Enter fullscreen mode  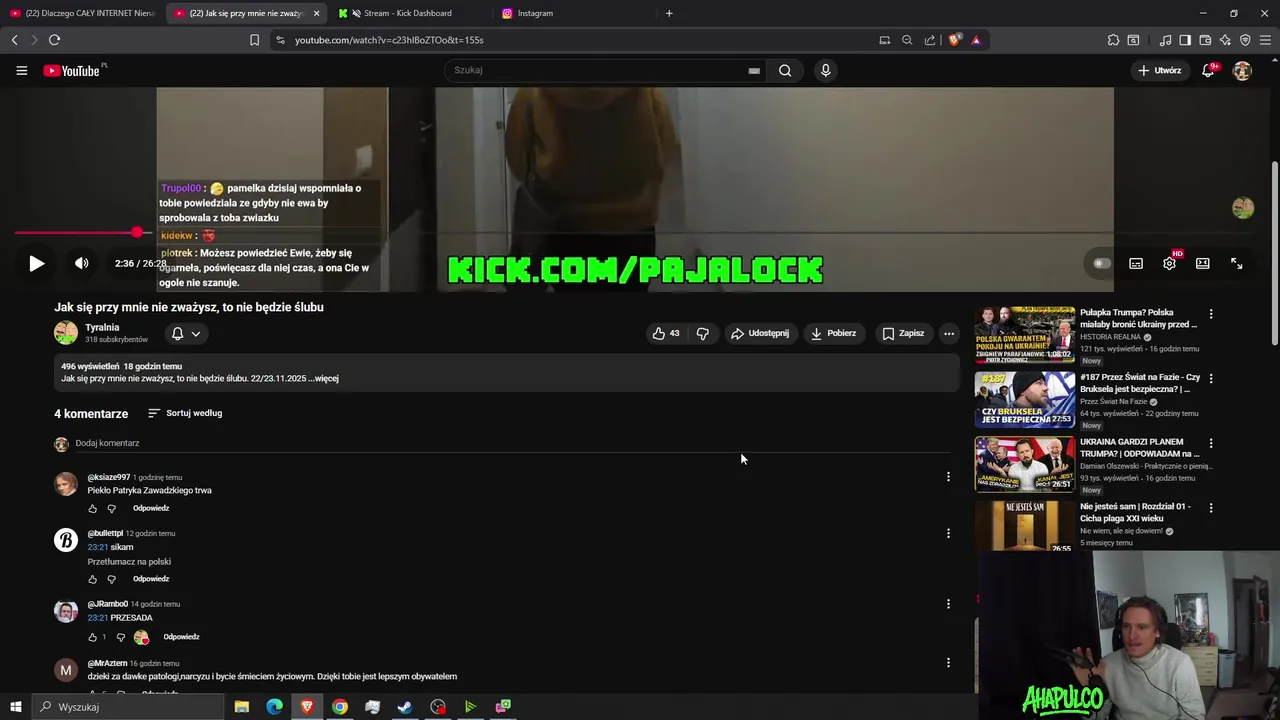coord(1237,264)
